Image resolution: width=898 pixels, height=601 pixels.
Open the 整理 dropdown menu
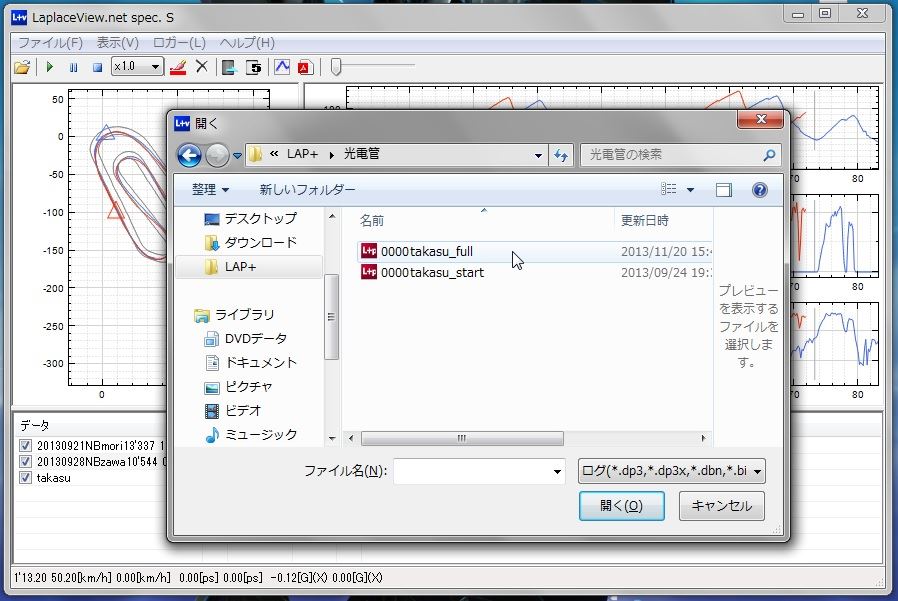point(210,190)
